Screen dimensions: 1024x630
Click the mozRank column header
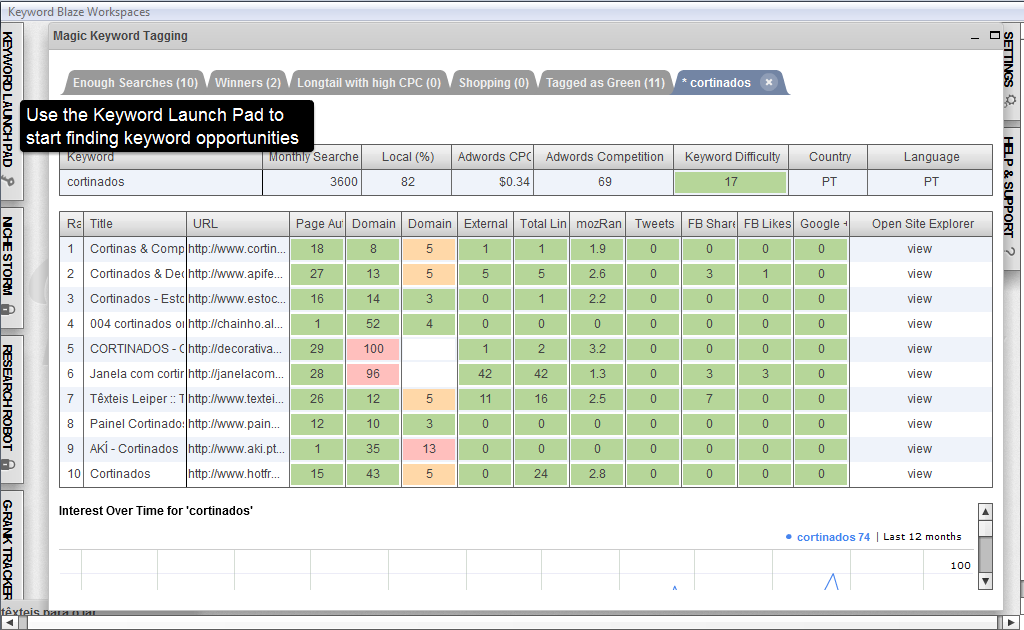pos(598,224)
